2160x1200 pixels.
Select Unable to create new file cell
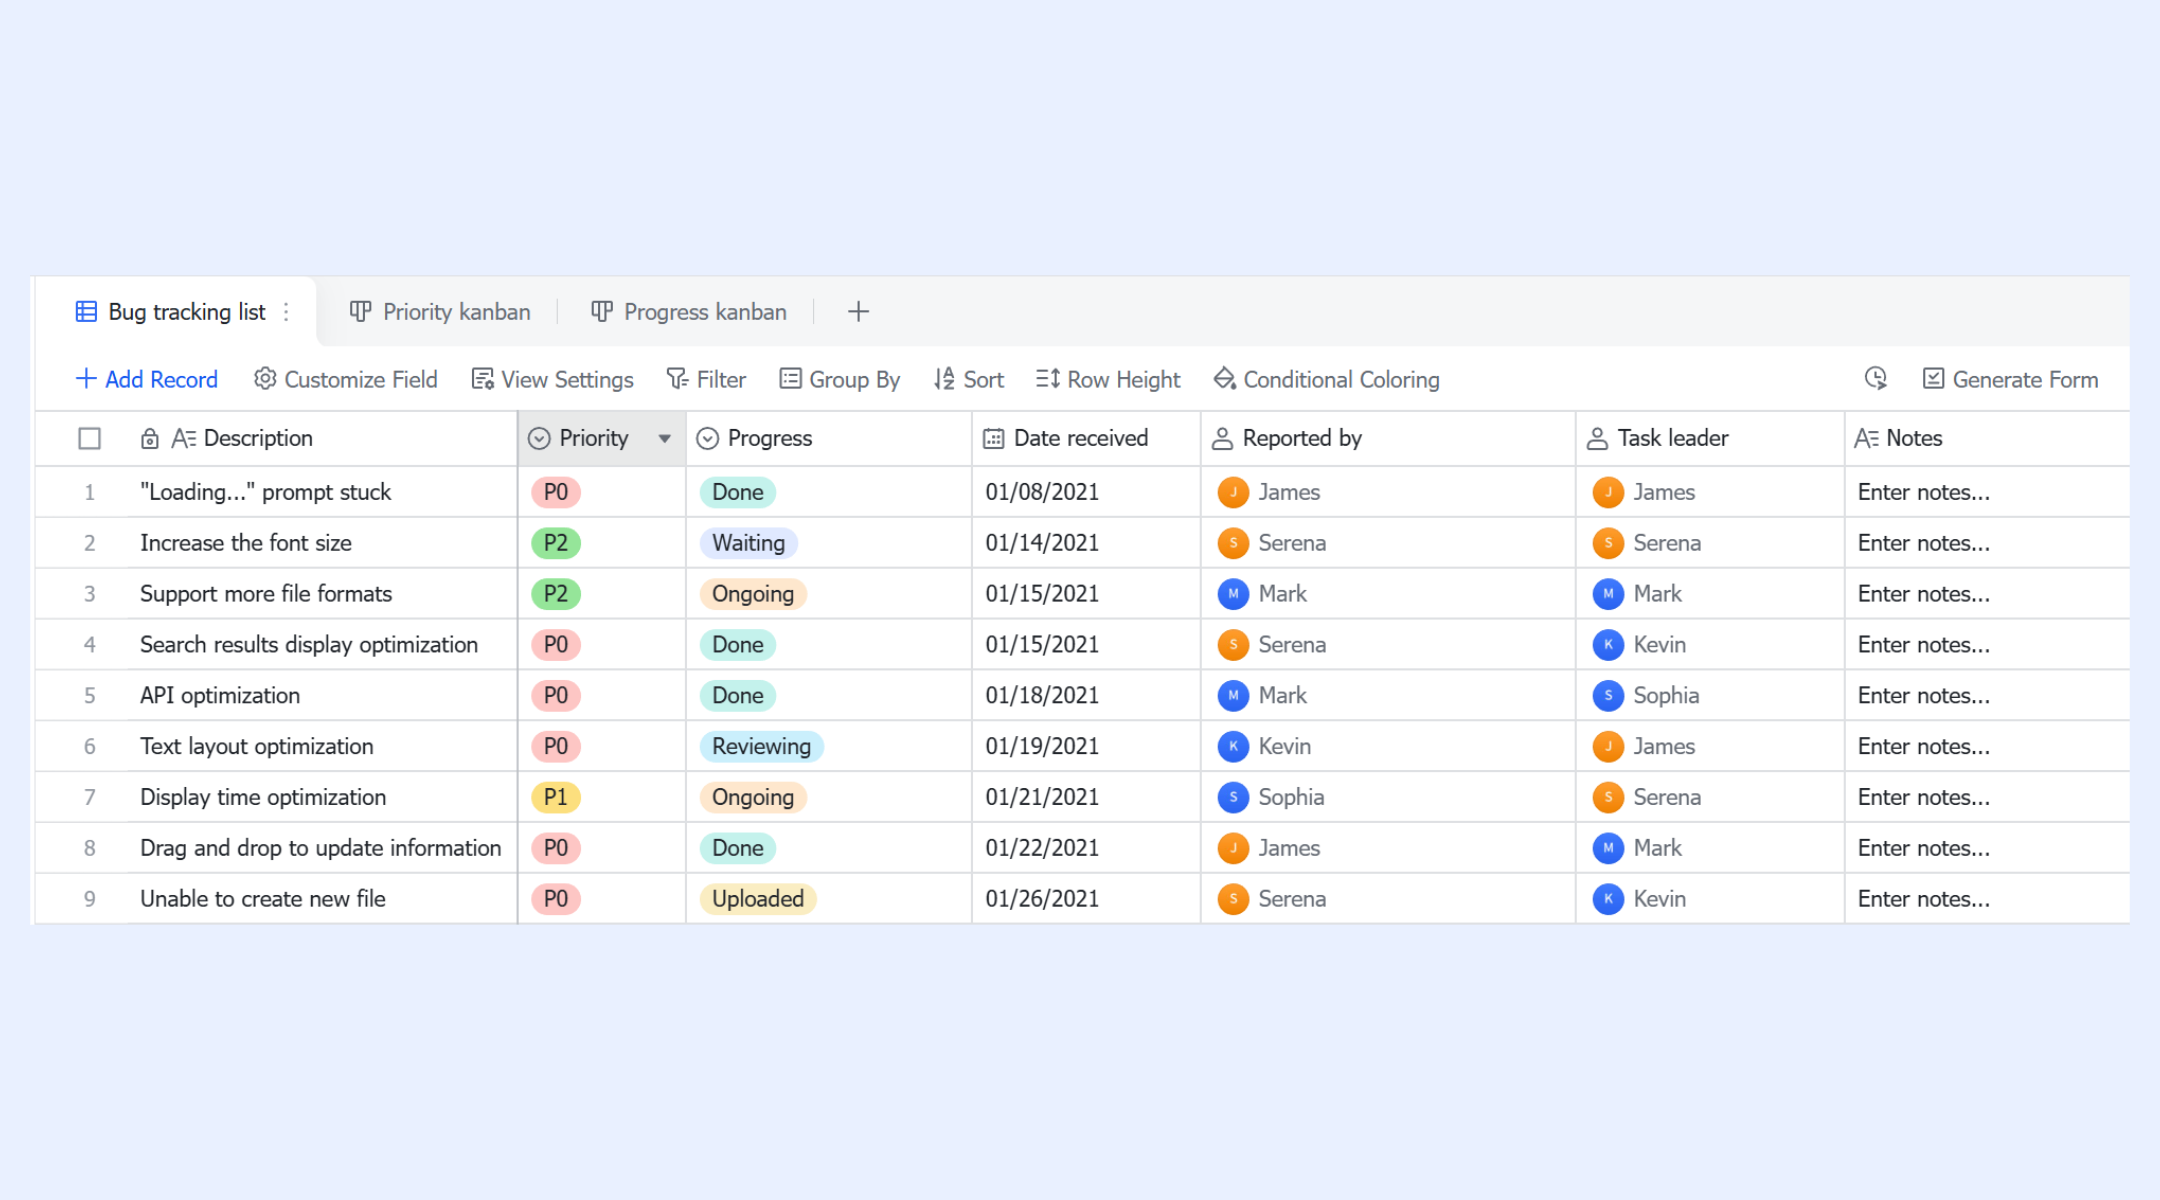click(322, 899)
